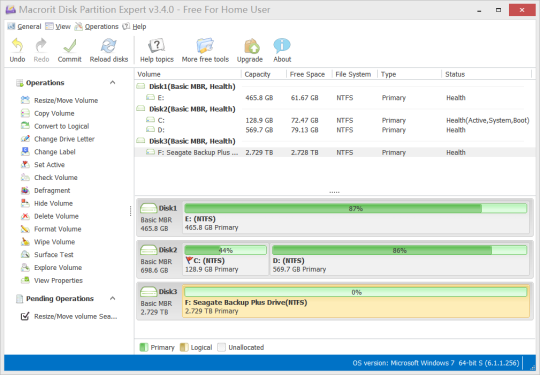Select the E: volume row
This screenshot has height=375, width=540.
tap(335, 98)
